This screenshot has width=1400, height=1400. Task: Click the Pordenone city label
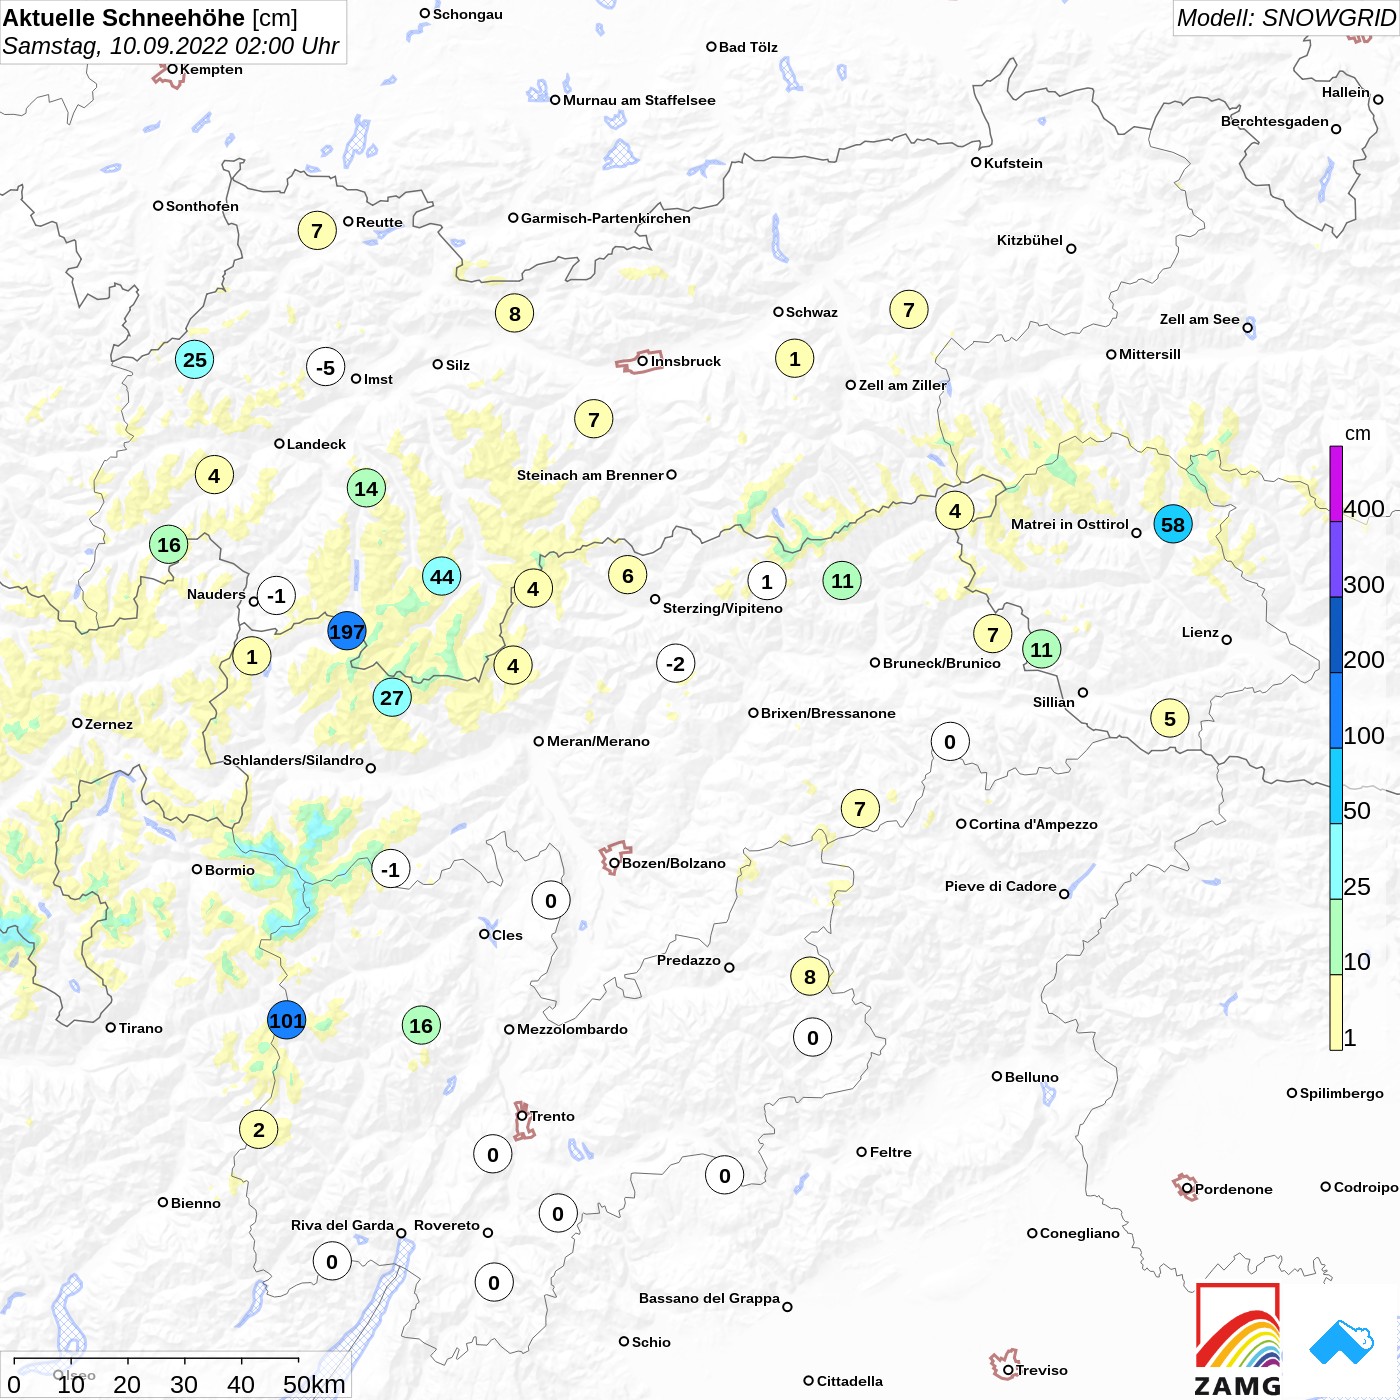point(1234,1189)
